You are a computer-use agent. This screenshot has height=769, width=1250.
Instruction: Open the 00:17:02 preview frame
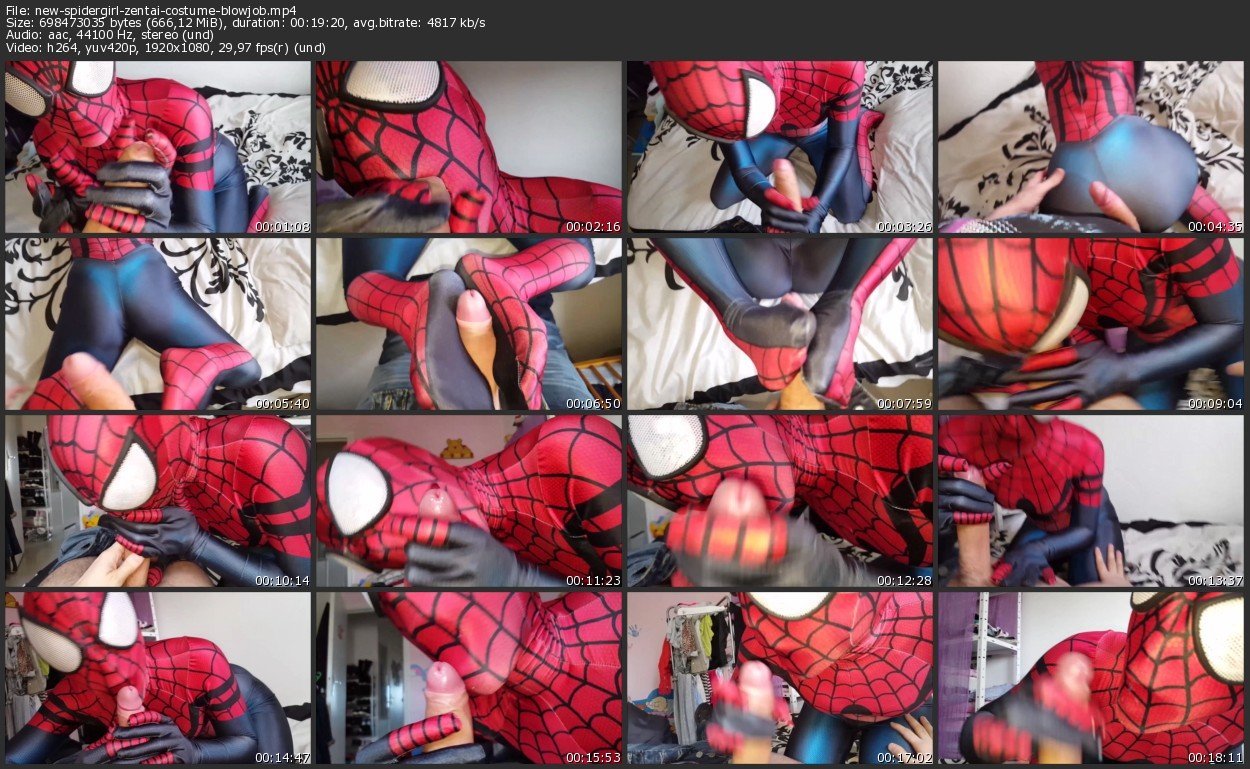(x=780, y=677)
